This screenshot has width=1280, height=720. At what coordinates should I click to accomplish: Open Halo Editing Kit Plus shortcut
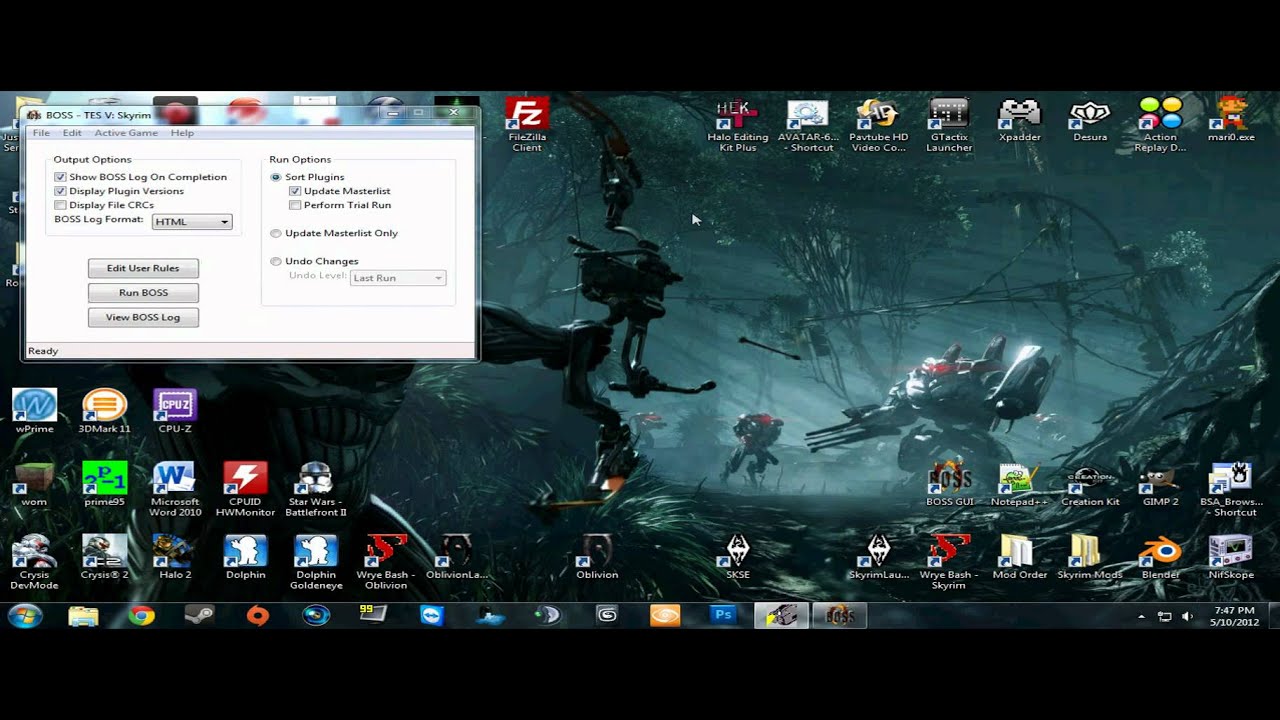point(738,124)
